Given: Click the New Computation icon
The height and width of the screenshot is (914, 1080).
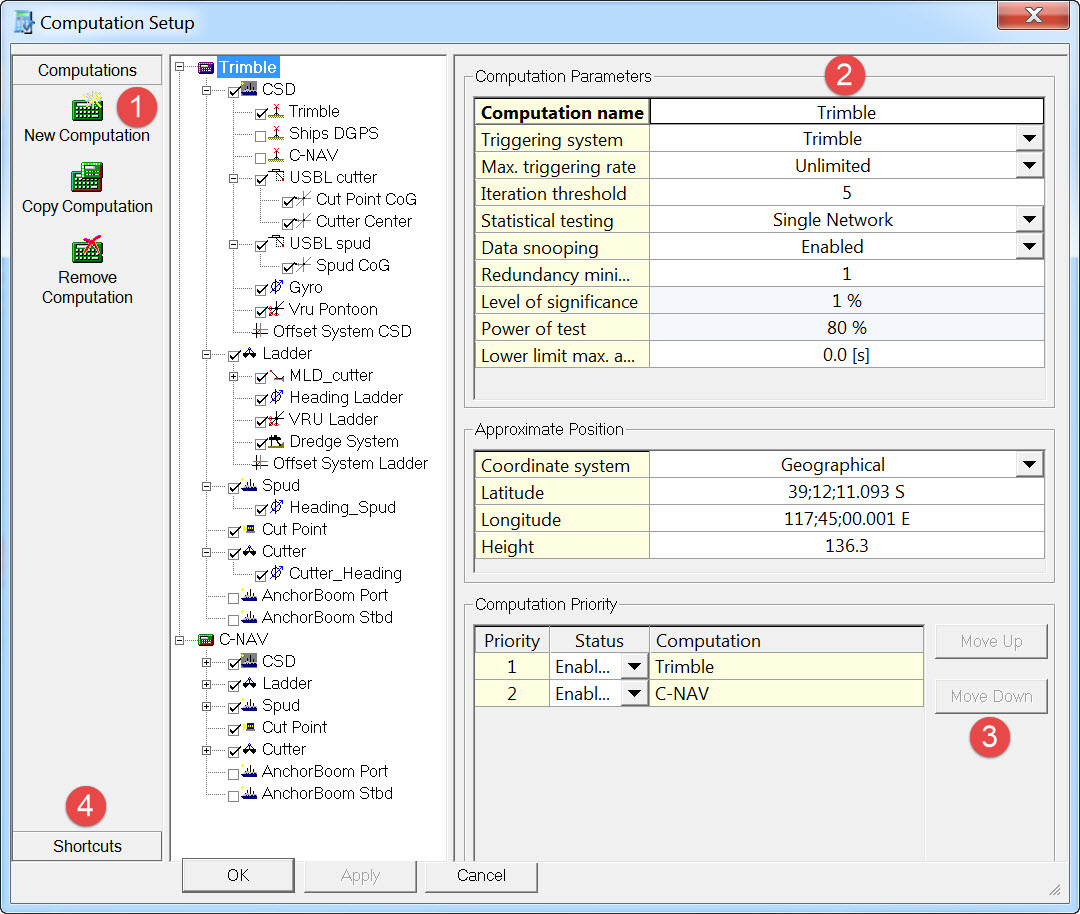Looking at the screenshot, I should pos(87,108).
